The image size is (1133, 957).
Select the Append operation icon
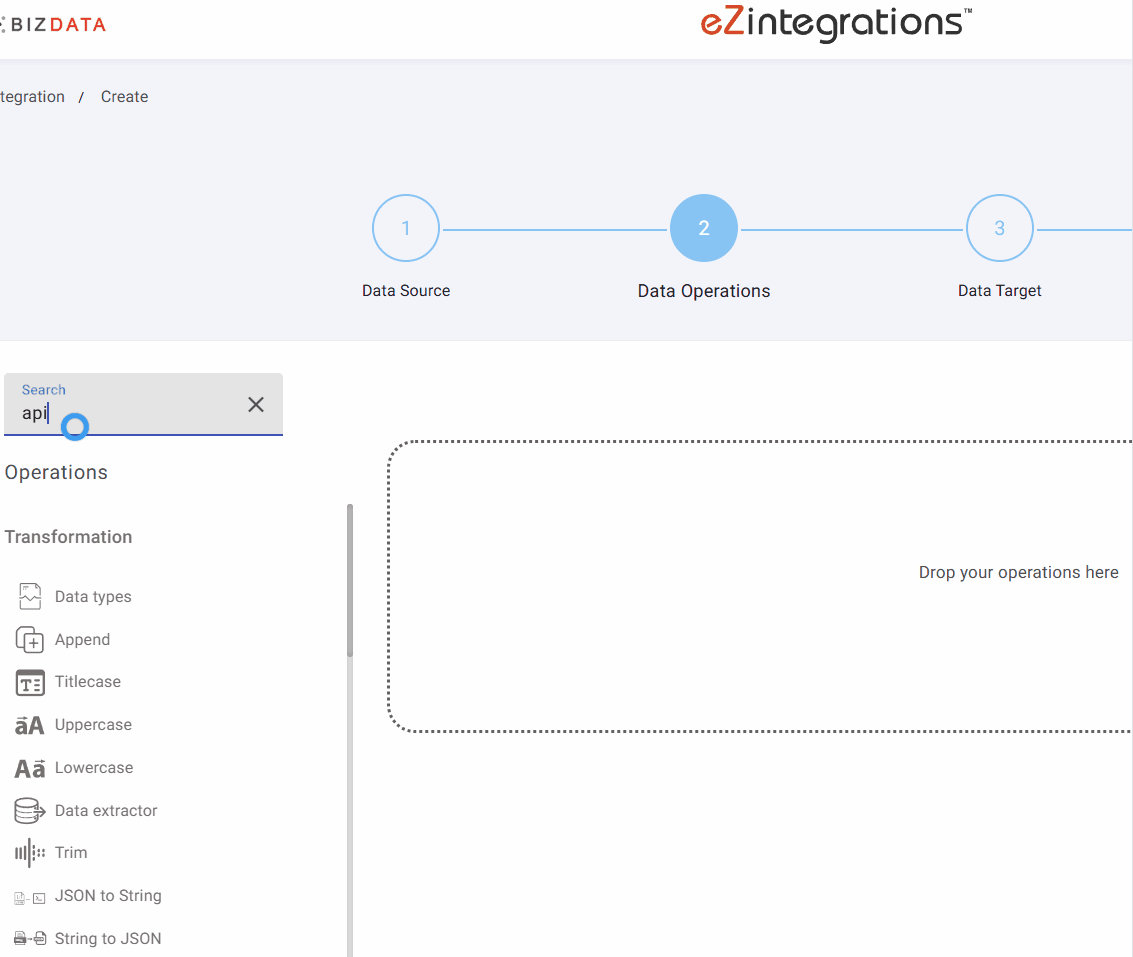(30, 640)
